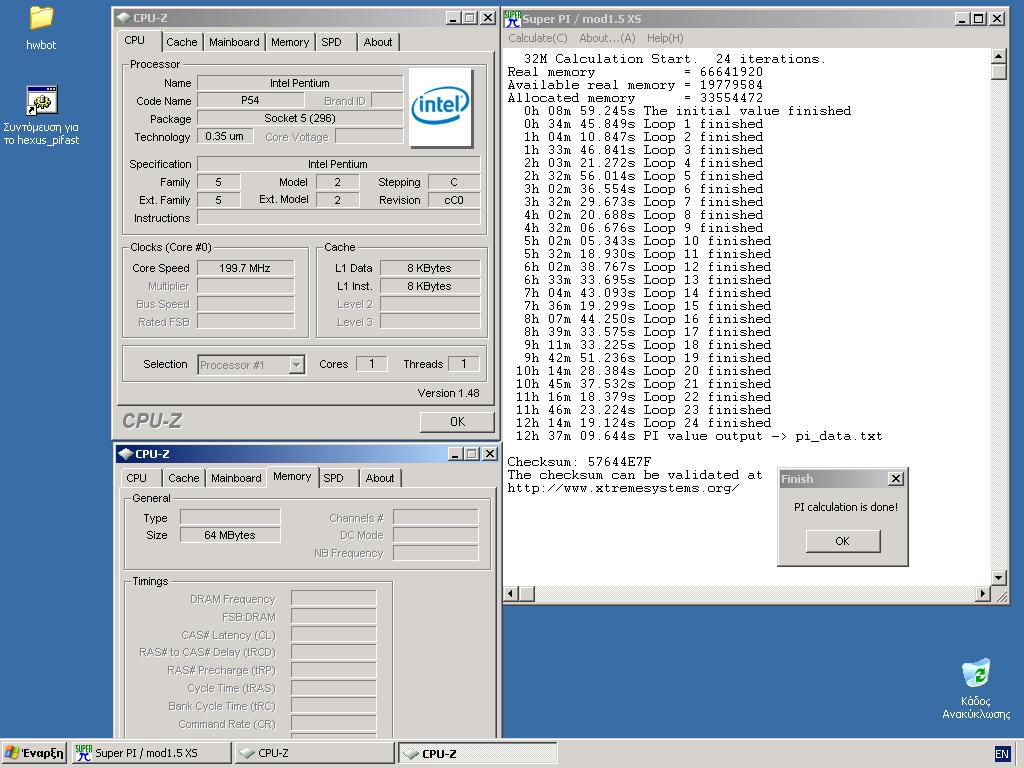The image size is (1024, 768).
Task: Click the Checksum: 57644E7F line
Action: pos(579,462)
